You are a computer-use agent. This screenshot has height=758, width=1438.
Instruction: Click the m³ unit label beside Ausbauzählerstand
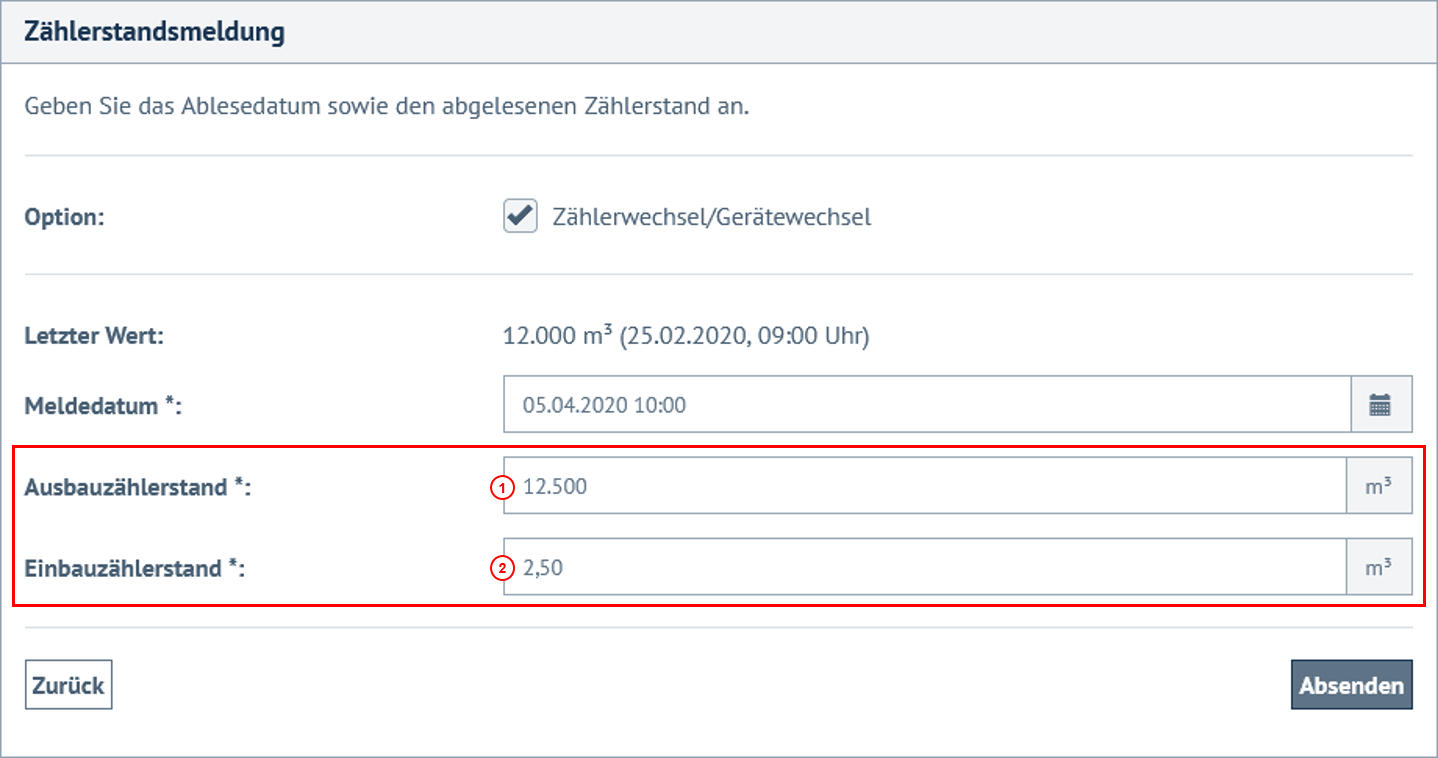[1379, 485]
